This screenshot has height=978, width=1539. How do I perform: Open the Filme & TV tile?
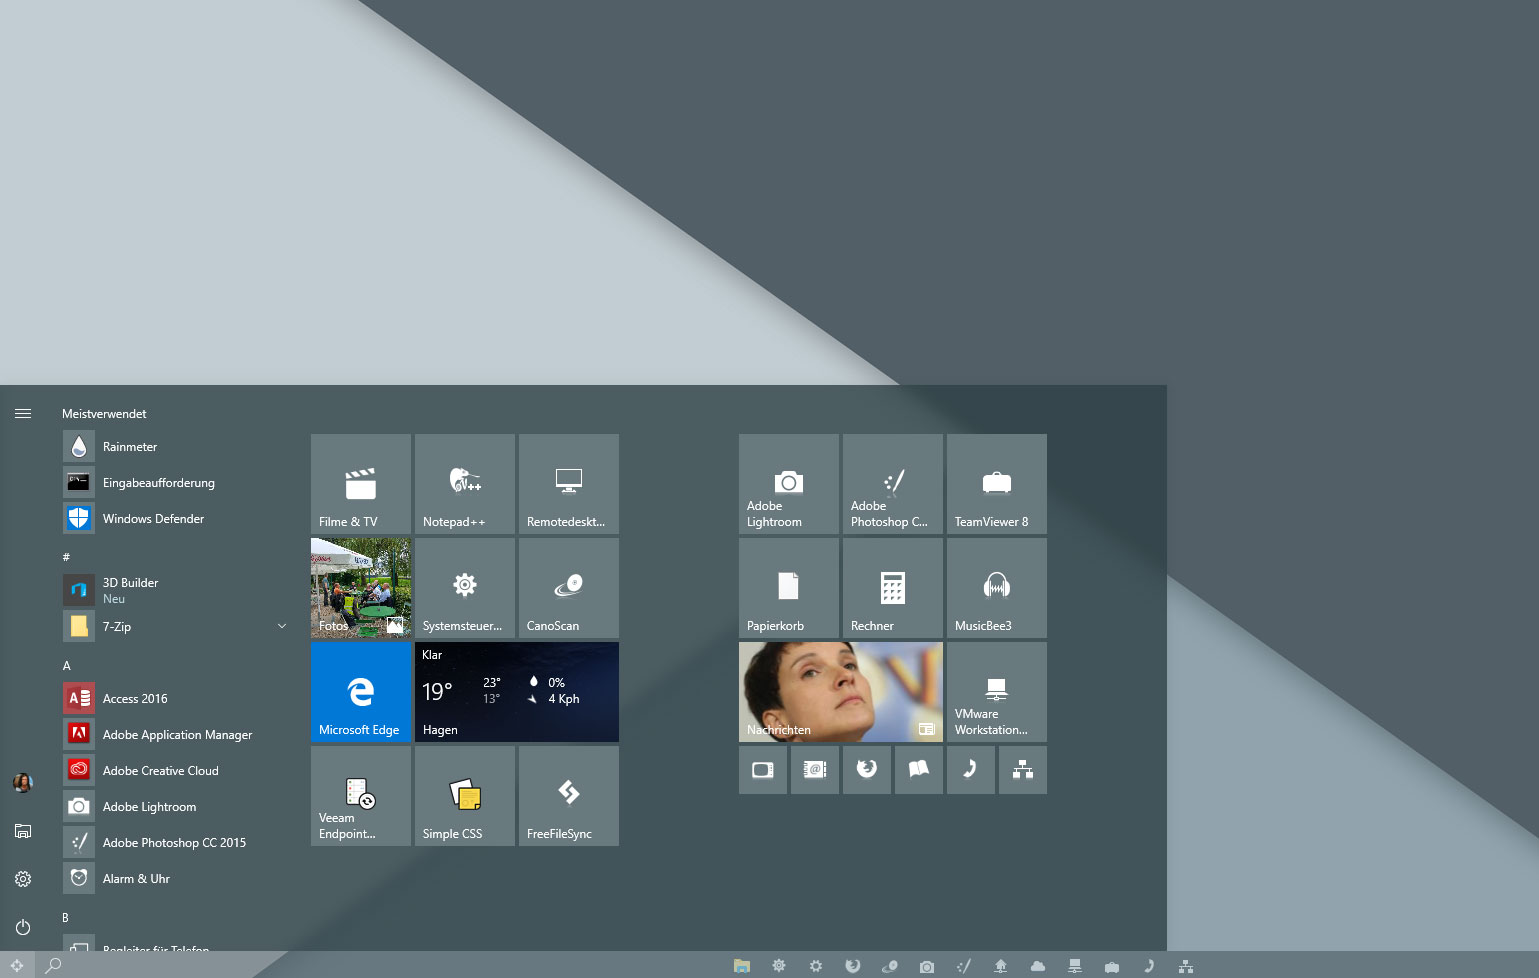click(361, 484)
